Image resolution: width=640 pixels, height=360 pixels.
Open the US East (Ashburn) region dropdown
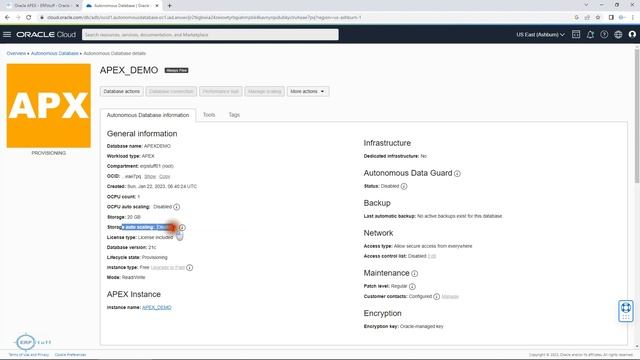click(540, 35)
